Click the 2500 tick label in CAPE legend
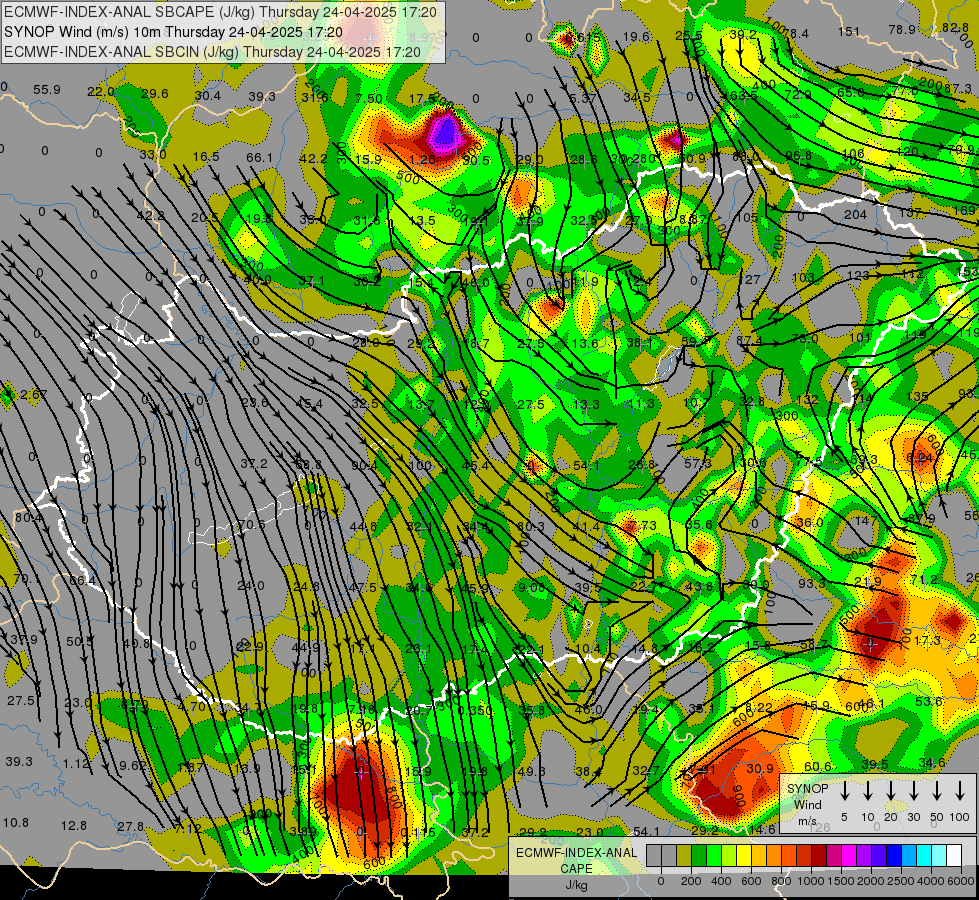The image size is (979, 900). 900,881
